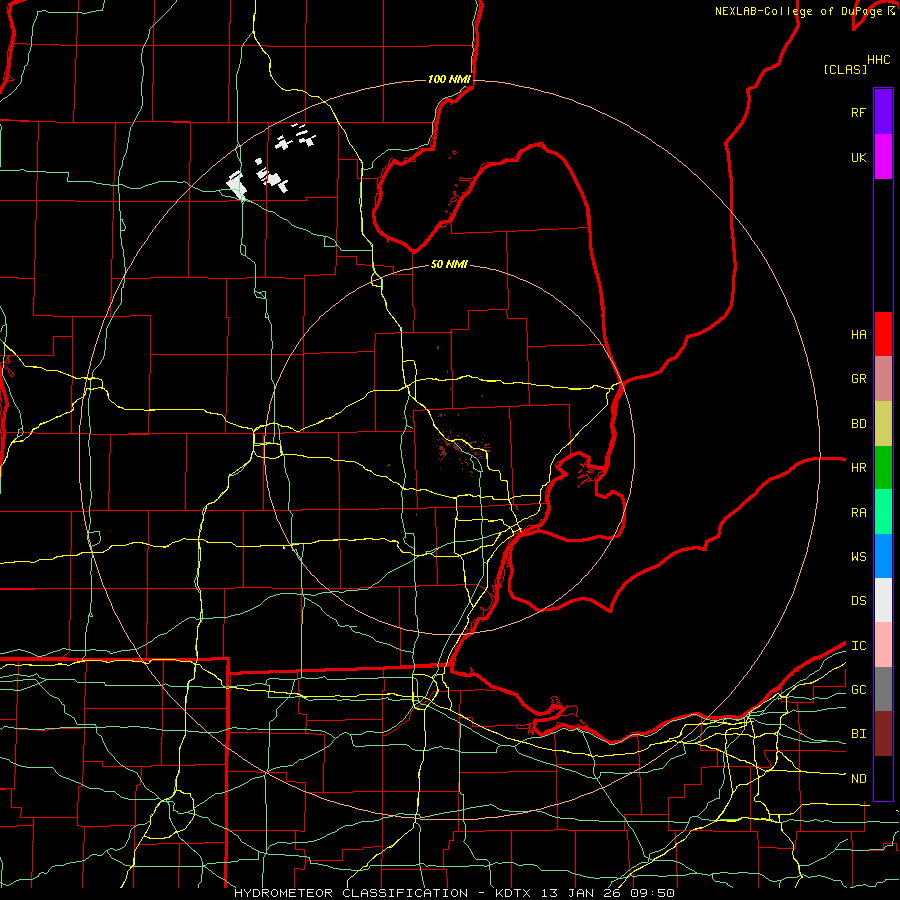The height and width of the screenshot is (900, 900).
Task: Click the 50 NMI range ring label
Action: tap(449, 264)
